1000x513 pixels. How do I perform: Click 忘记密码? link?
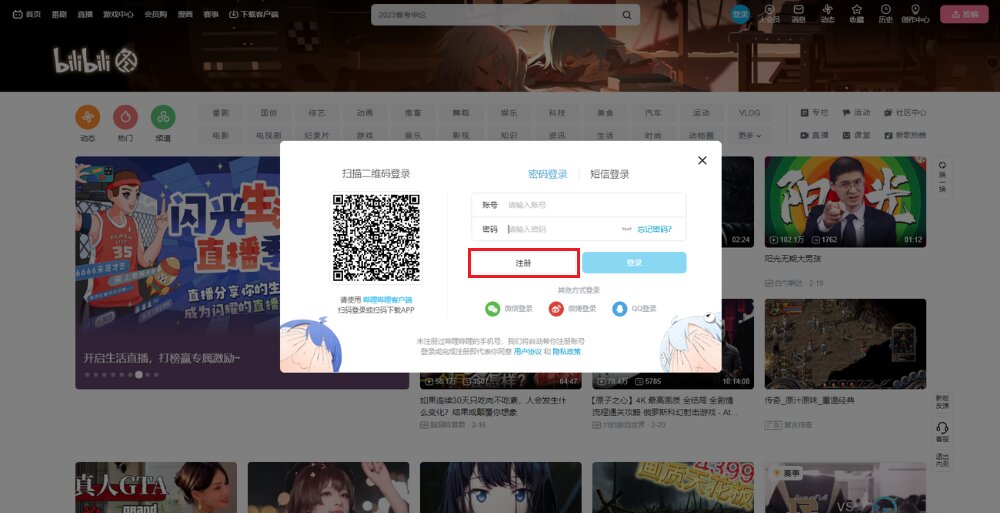click(x=654, y=229)
